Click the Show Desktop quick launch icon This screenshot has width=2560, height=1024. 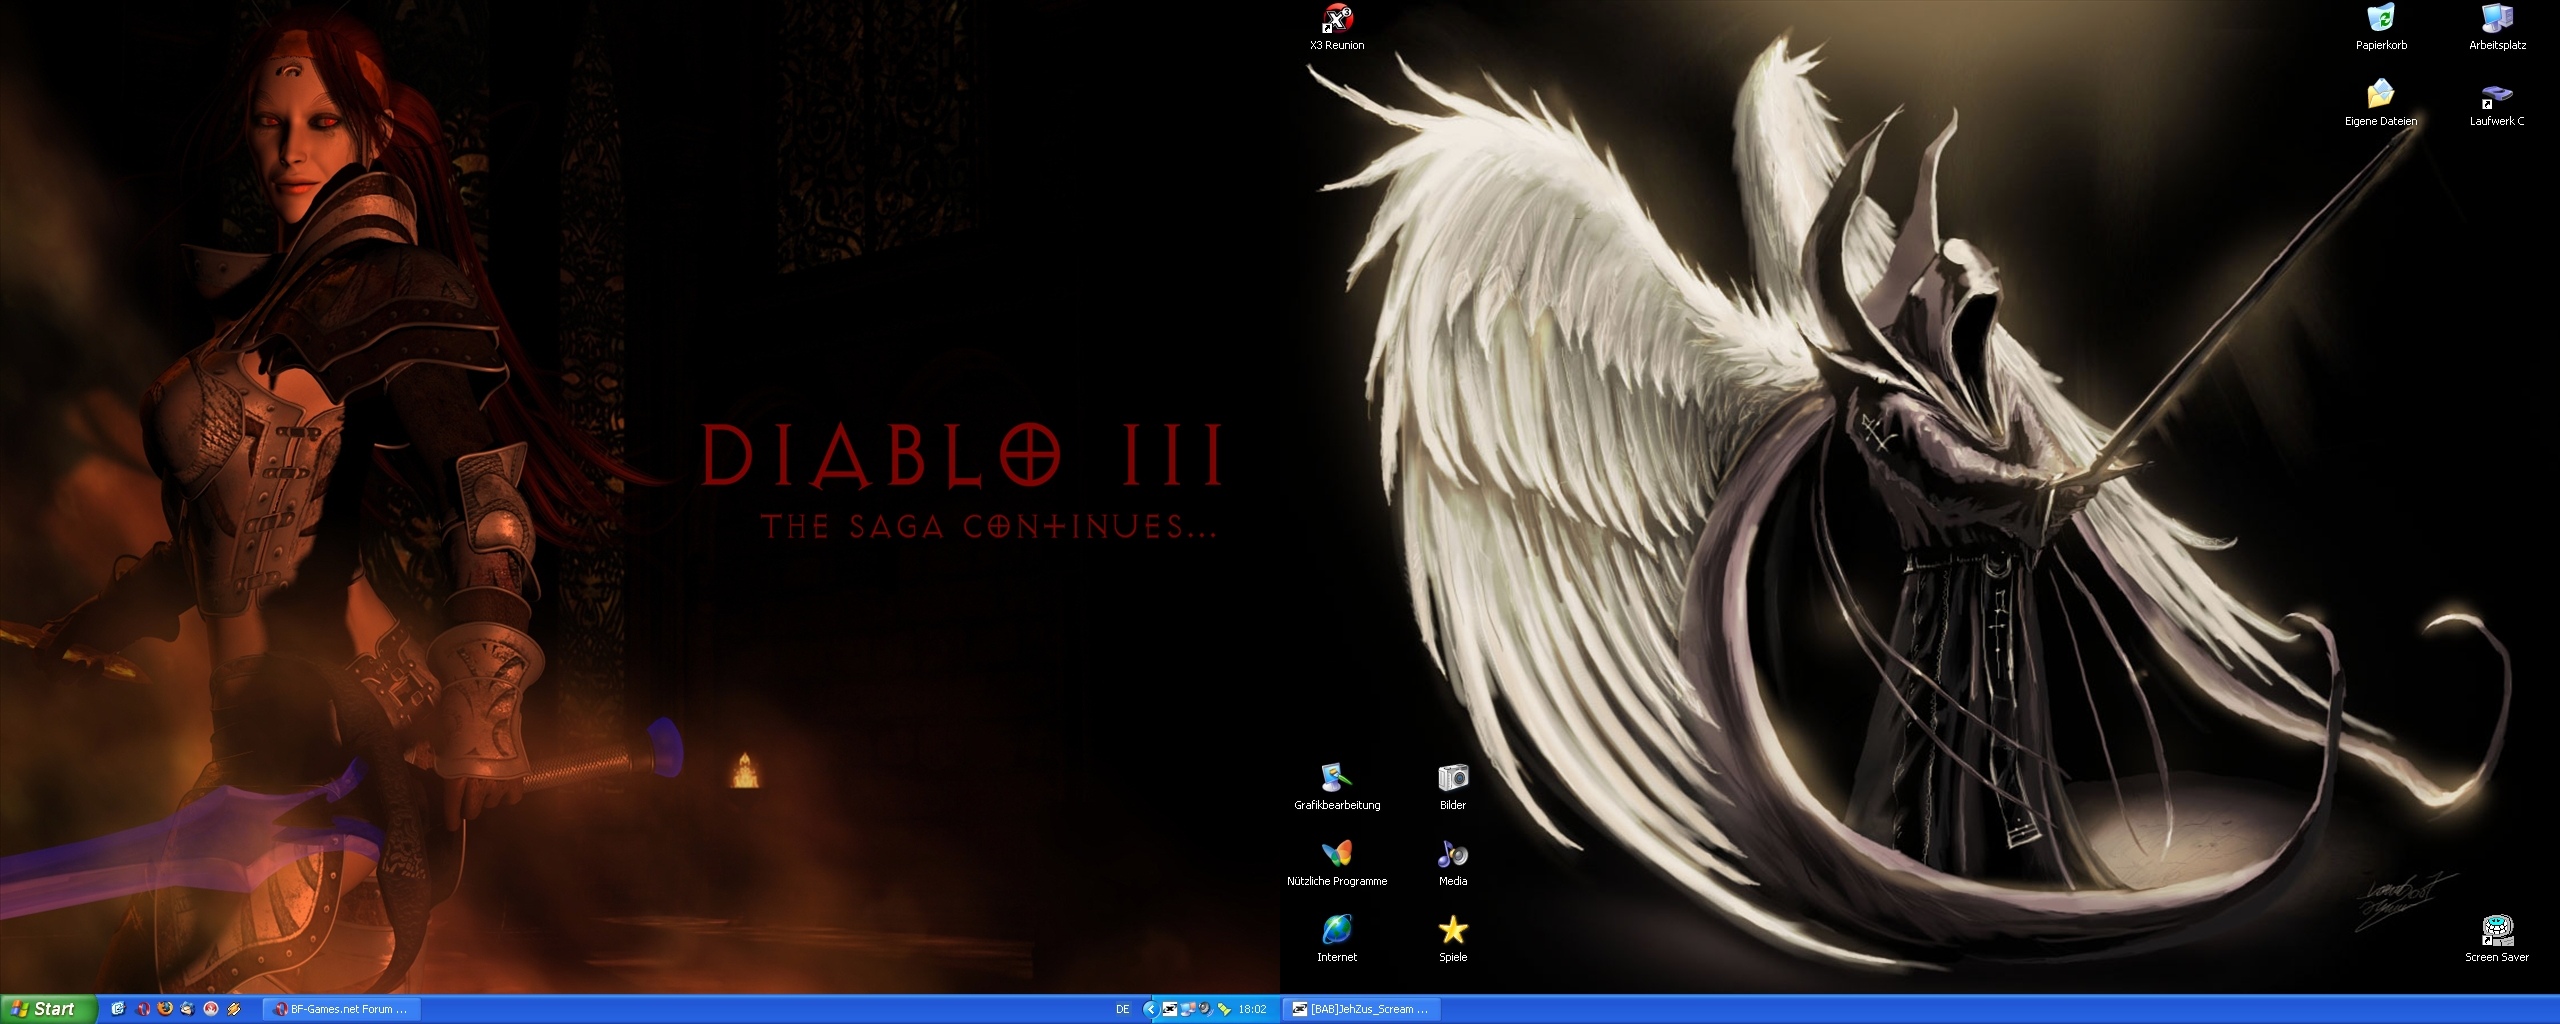118,1009
